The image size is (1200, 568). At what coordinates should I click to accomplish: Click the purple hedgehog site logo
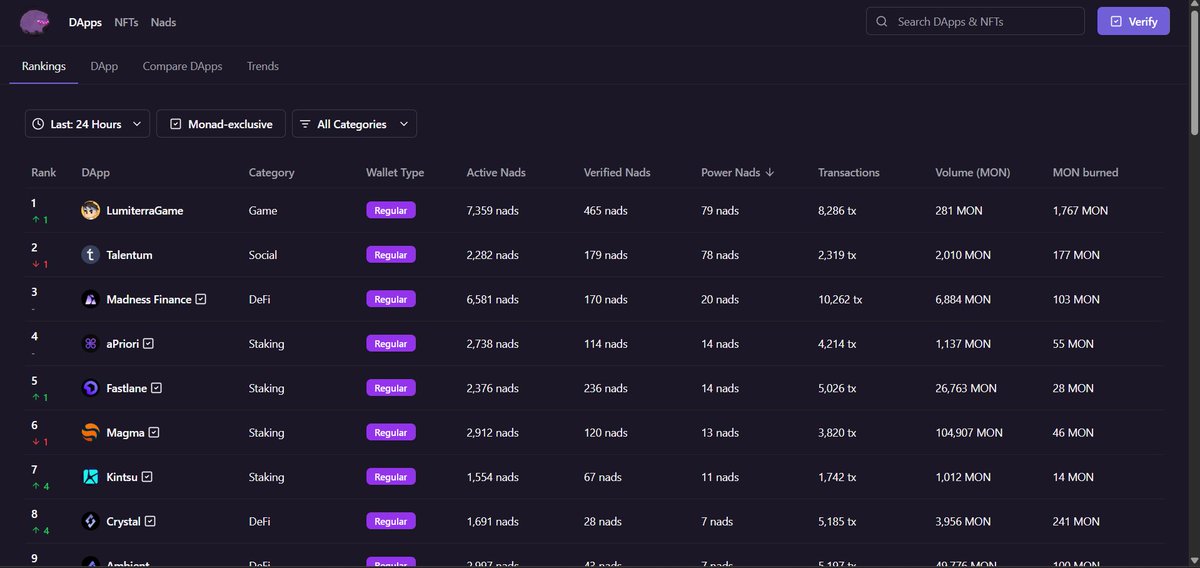pos(35,21)
